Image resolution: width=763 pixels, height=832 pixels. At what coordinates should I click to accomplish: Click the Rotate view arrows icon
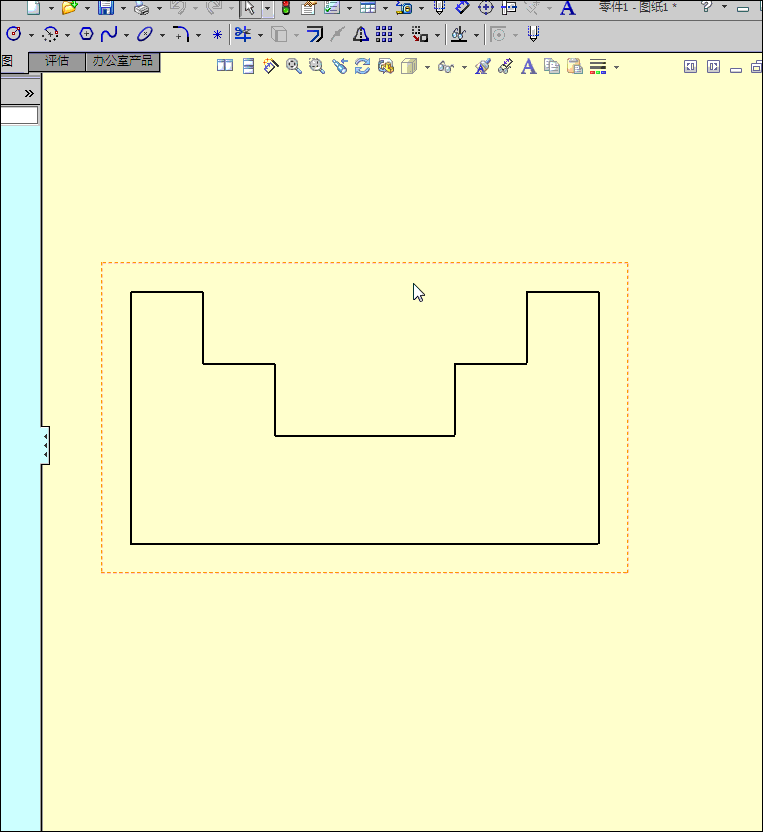362,66
